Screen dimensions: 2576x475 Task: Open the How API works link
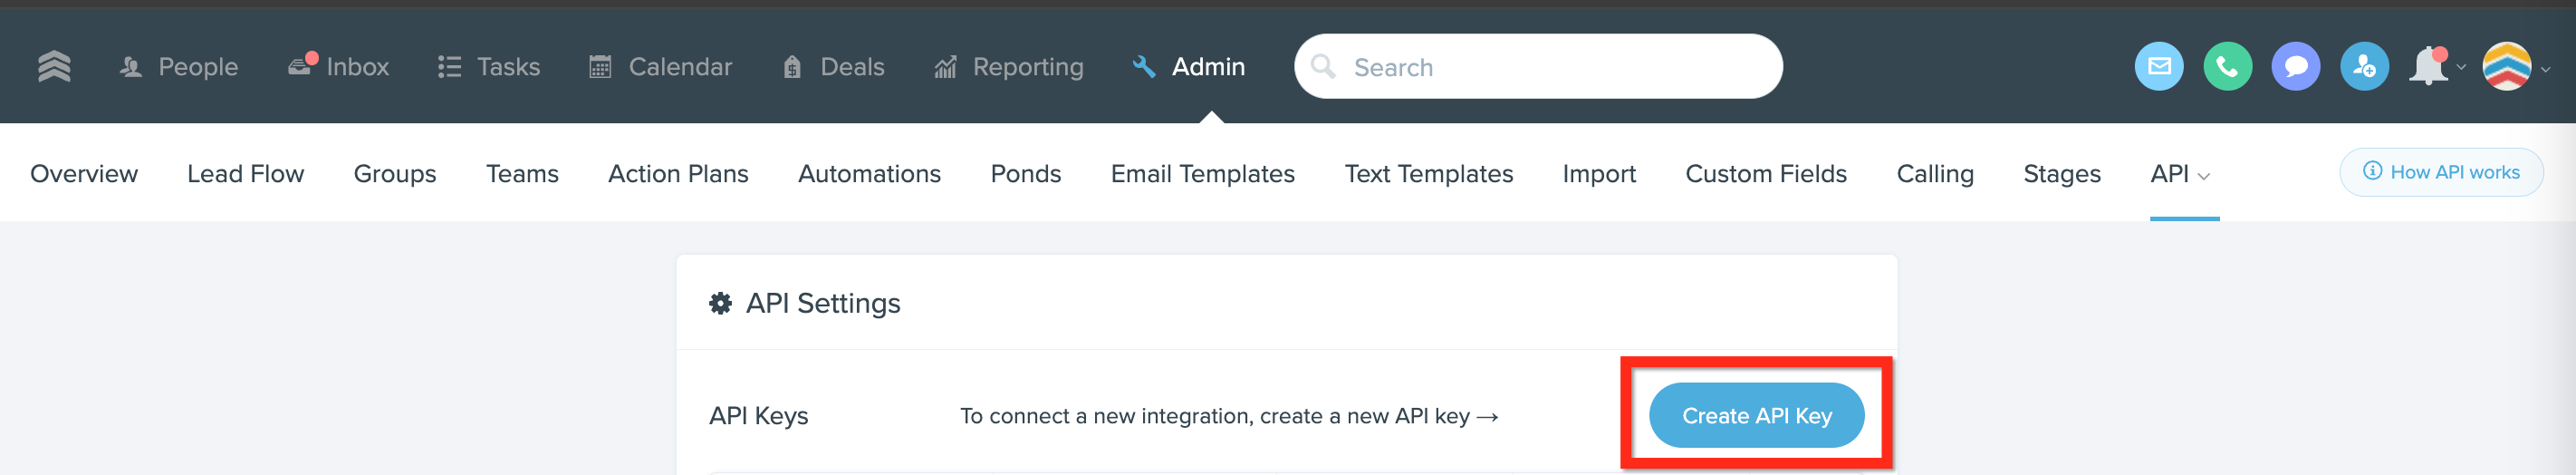(x=2440, y=172)
